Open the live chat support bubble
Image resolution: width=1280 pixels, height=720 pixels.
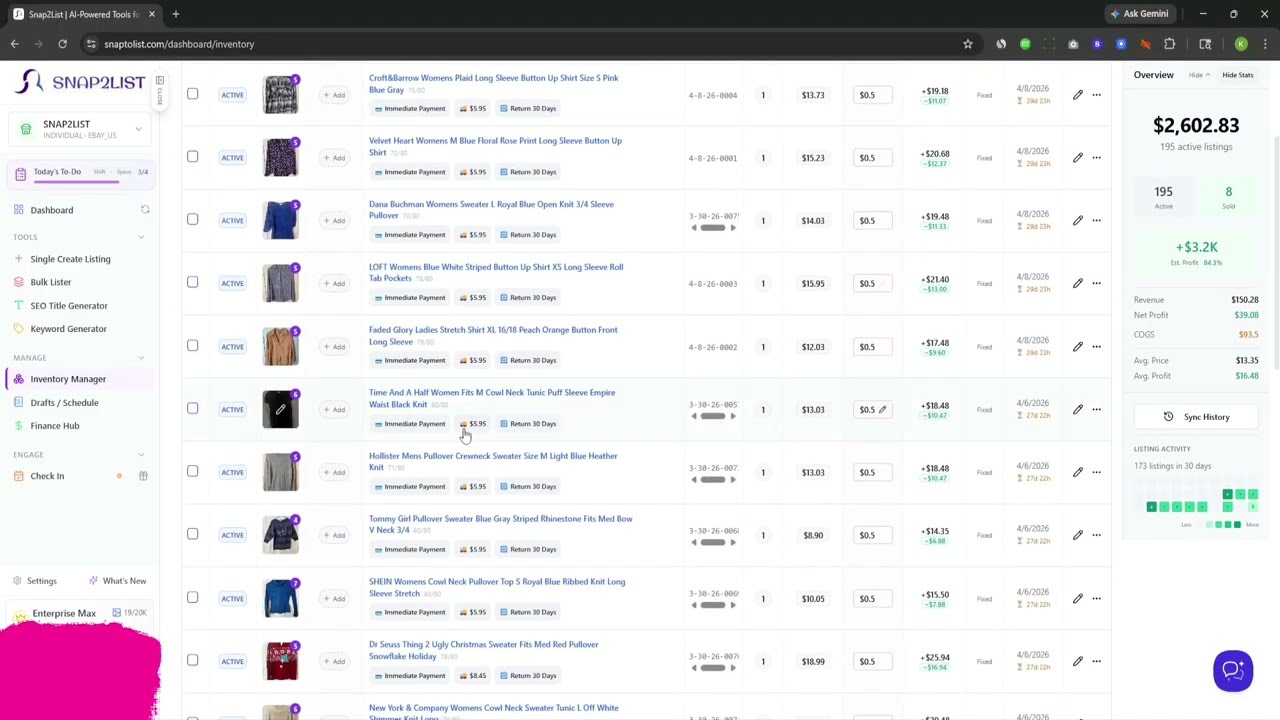[x=1233, y=670]
